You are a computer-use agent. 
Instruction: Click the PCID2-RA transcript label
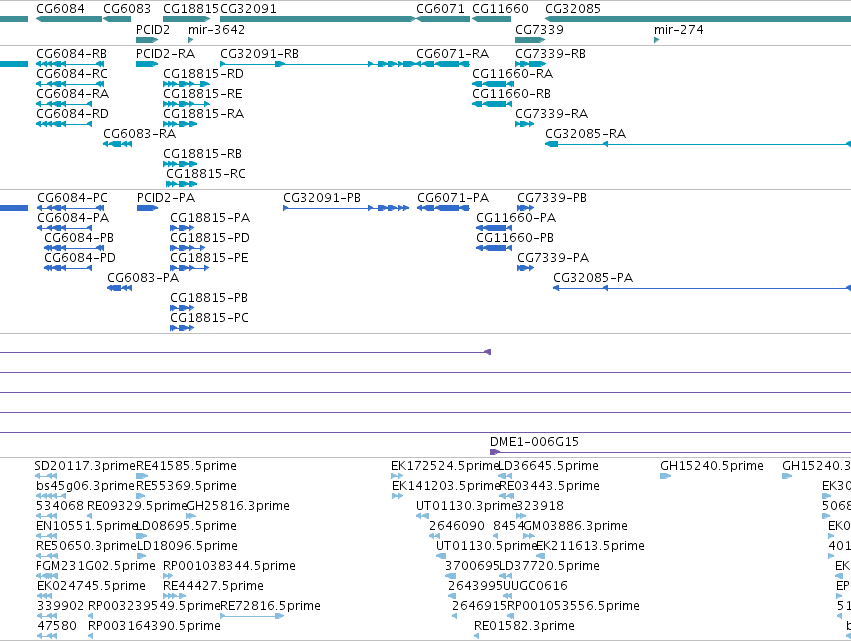(x=166, y=54)
